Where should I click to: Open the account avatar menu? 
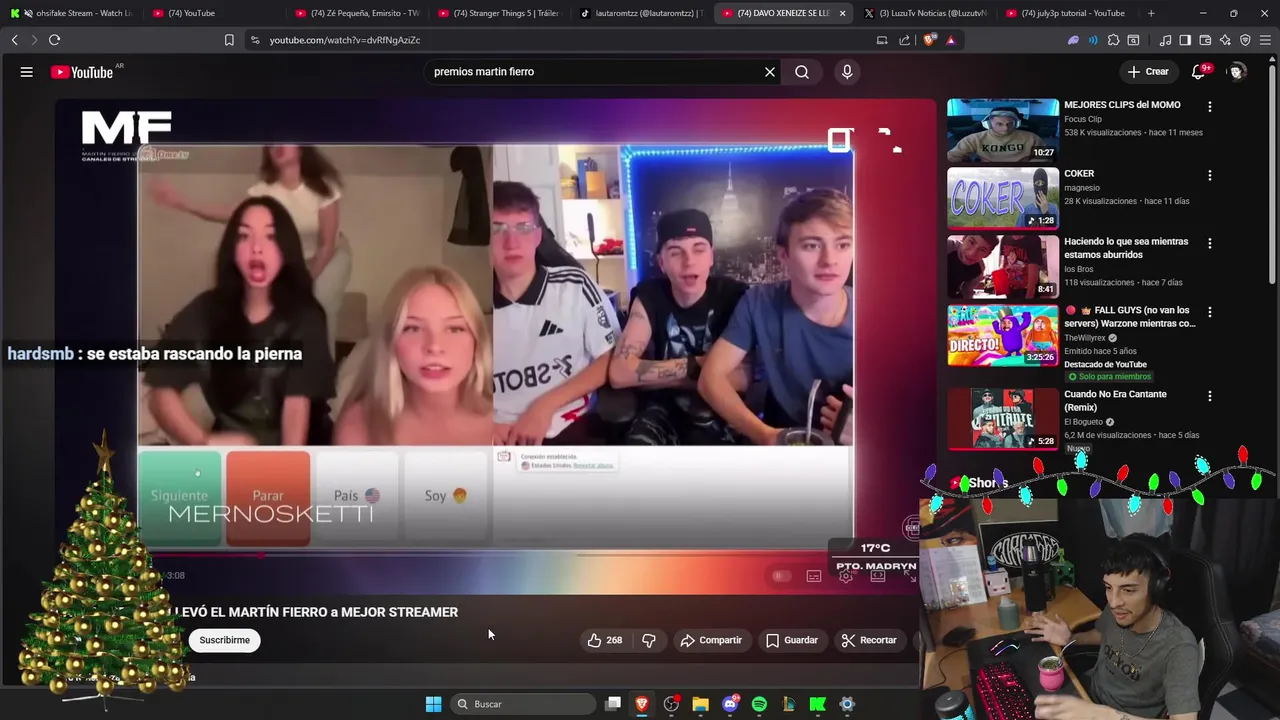tap(1238, 72)
